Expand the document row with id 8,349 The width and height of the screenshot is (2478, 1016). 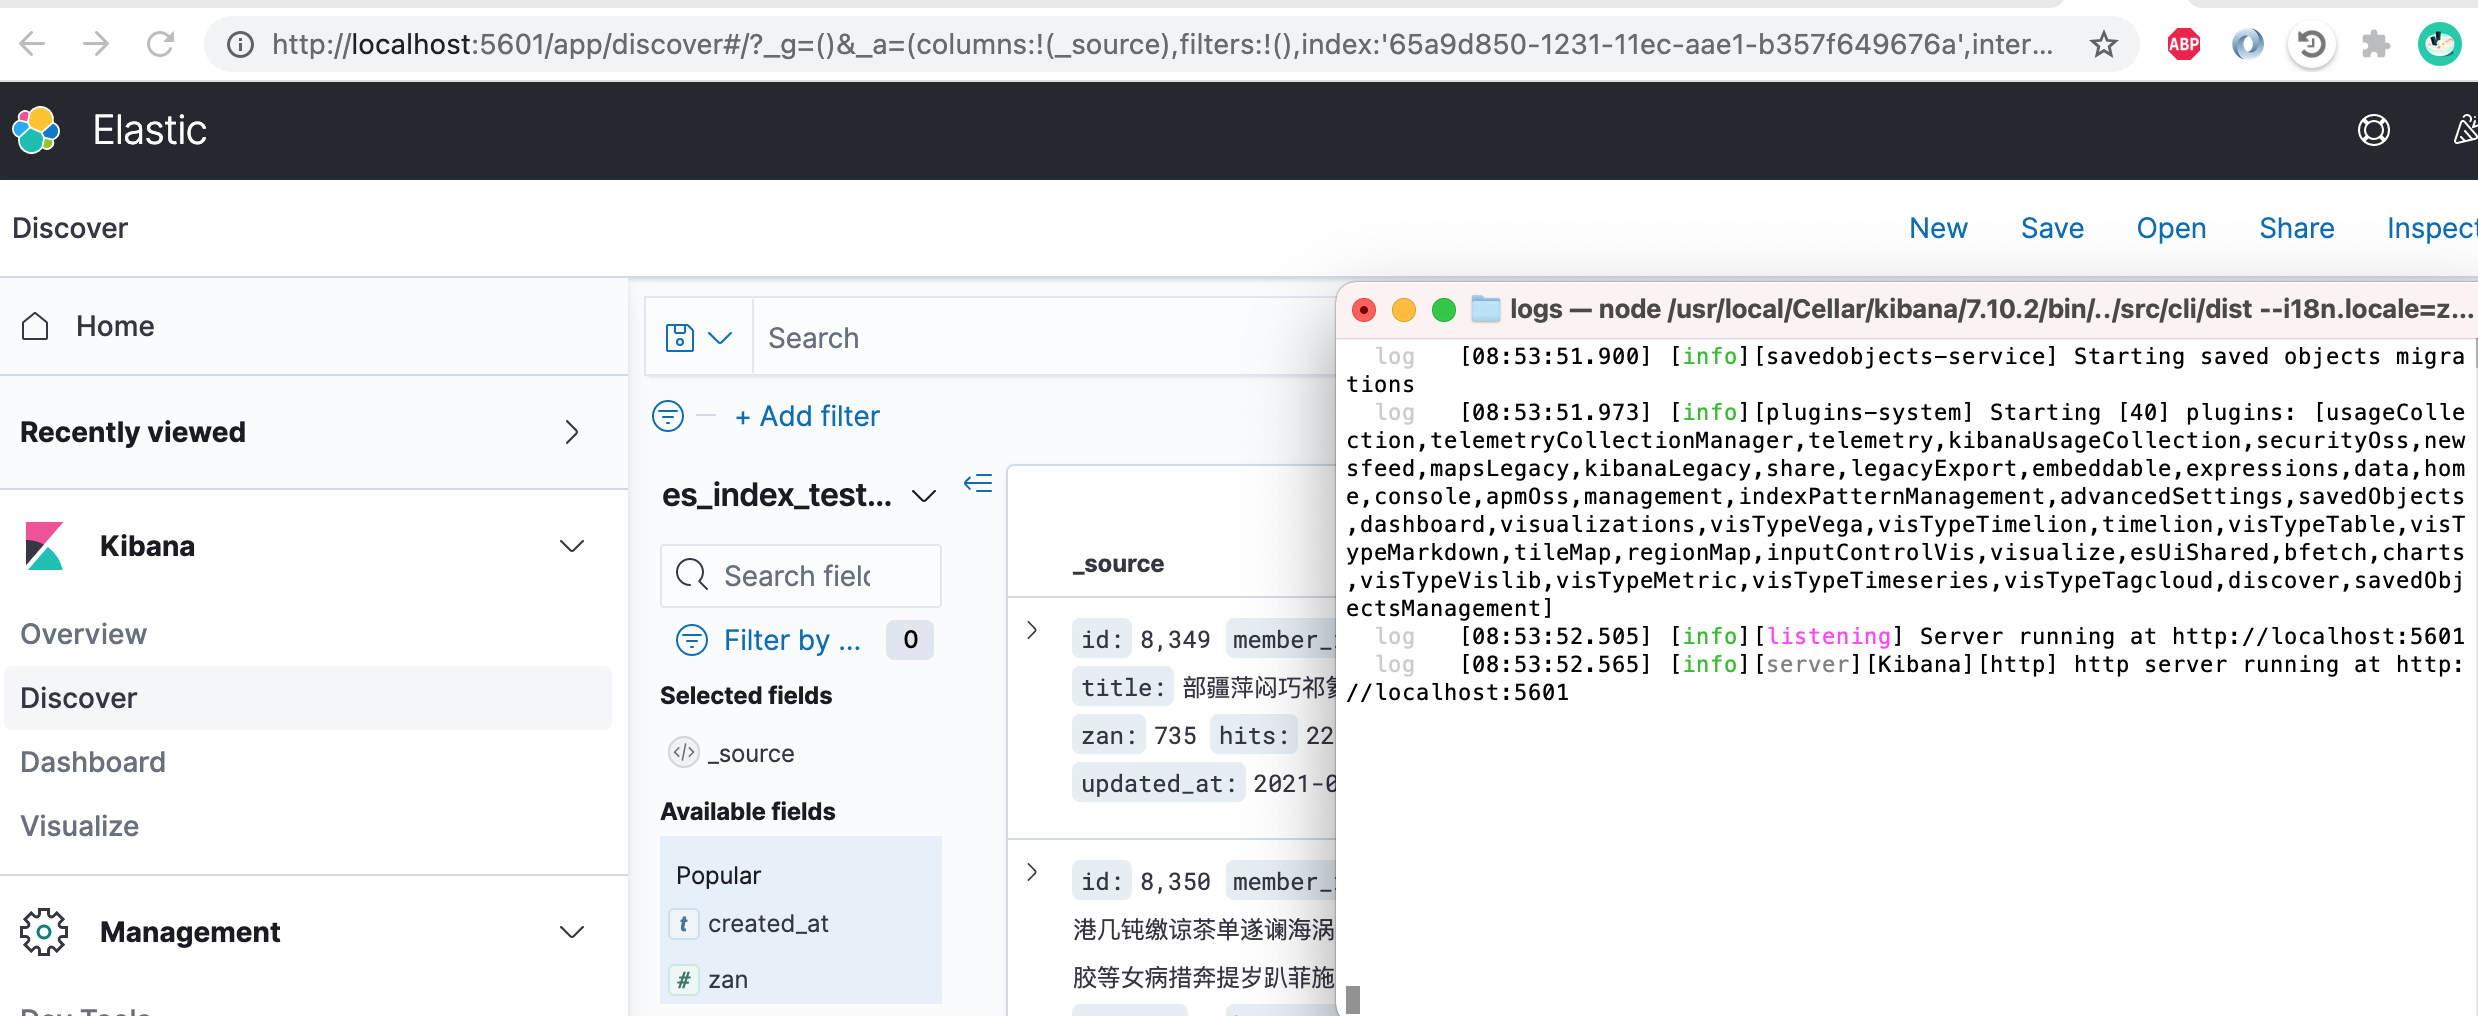coord(1032,630)
